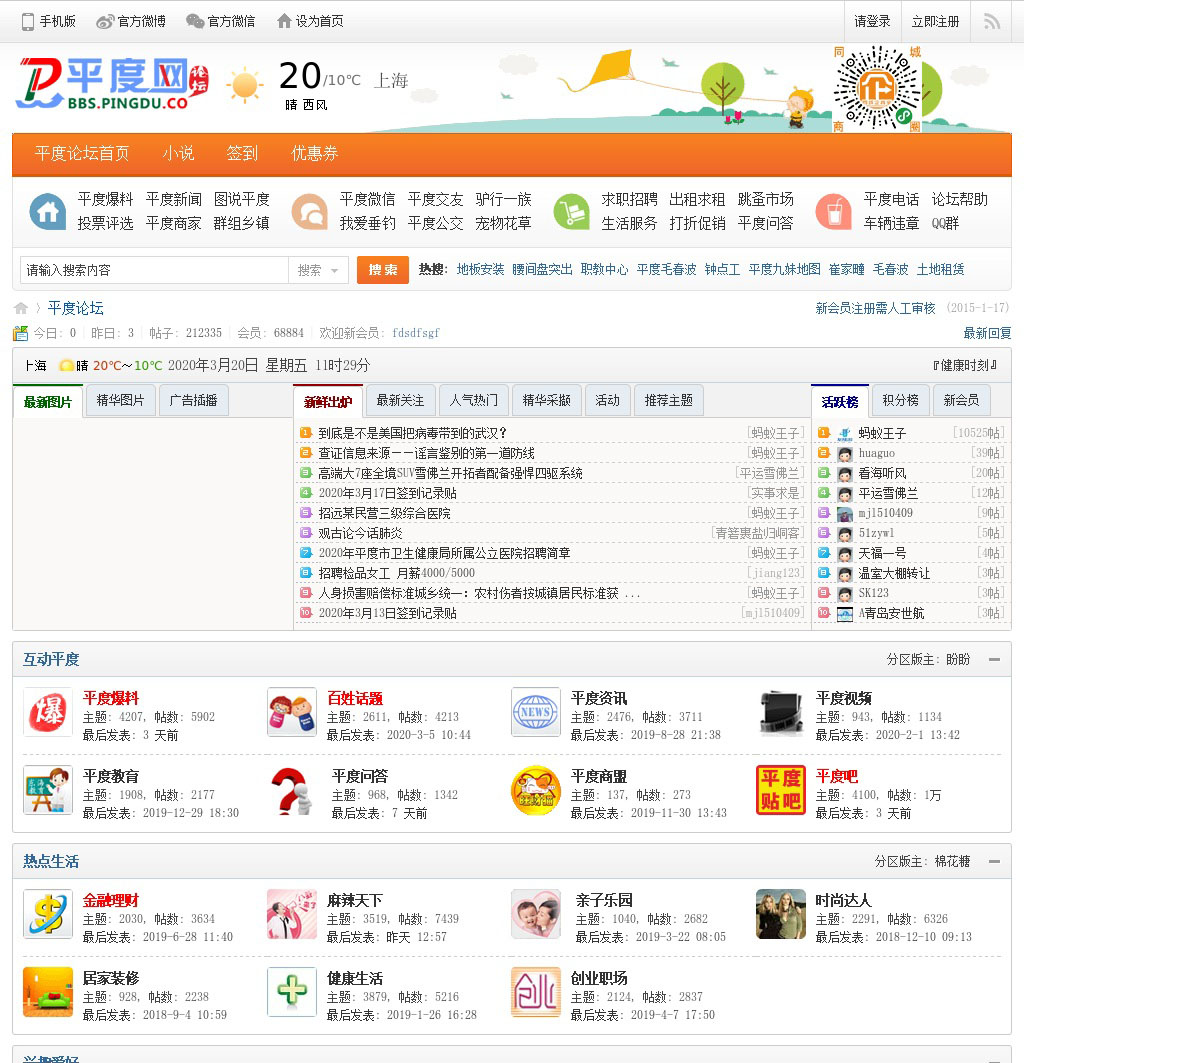Viewport: 1200px width, 1063px height.
Task: Open the 金融理财 dollar sign icon
Action: point(48,915)
